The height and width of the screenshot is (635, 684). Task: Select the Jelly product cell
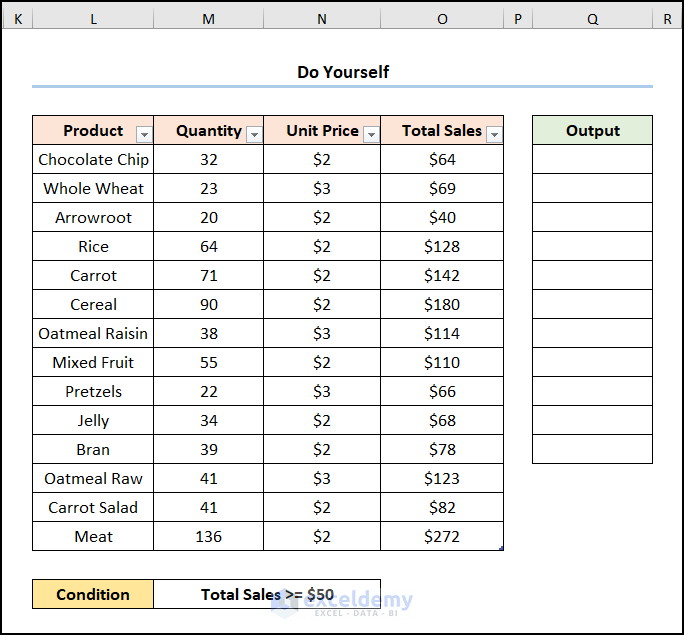point(93,420)
